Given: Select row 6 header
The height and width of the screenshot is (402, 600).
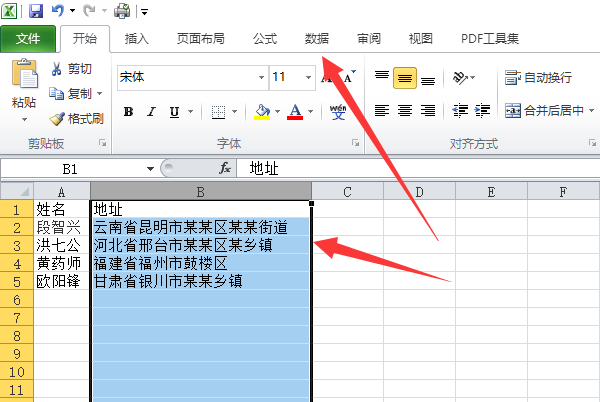Looking at the screenshot, I should (16, 299).
